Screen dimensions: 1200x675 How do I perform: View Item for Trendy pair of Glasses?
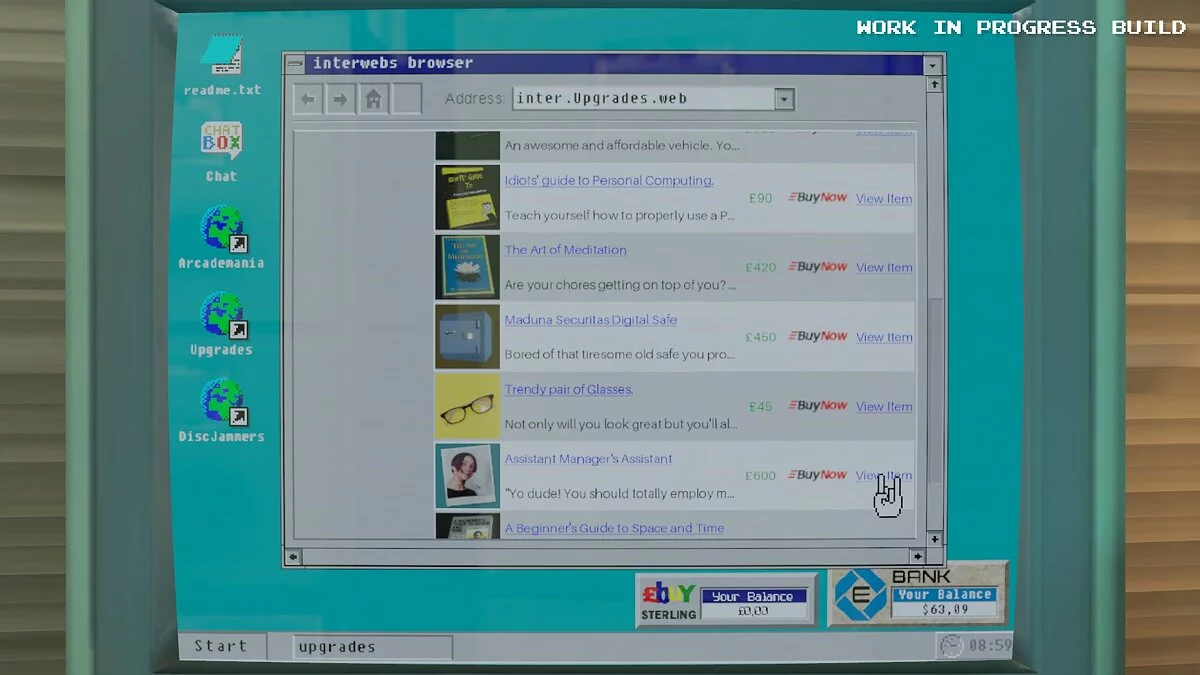click(x=884, y=407)
